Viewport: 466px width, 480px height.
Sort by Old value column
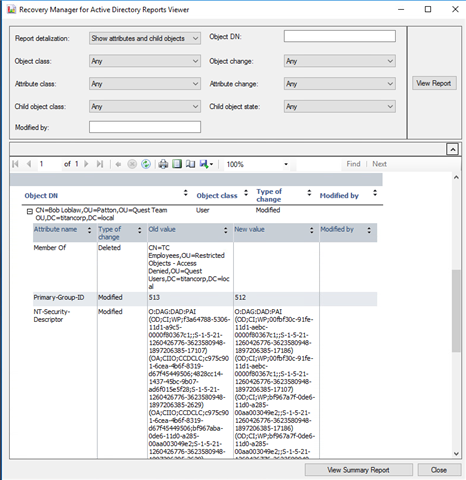[226, 230]
